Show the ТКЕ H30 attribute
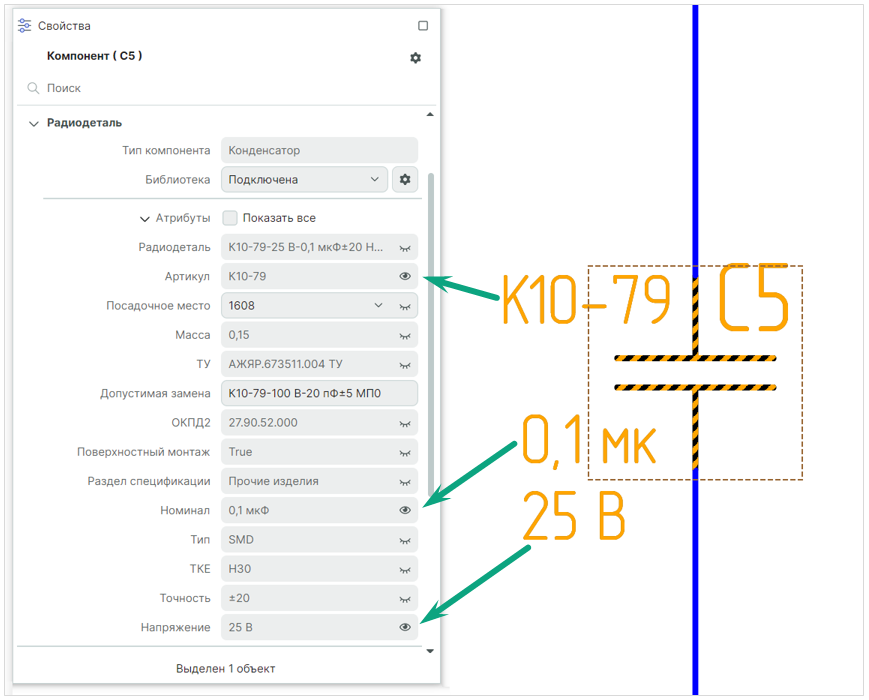The image size is (869, 700). pyautogui.click(x=405, y=570)
